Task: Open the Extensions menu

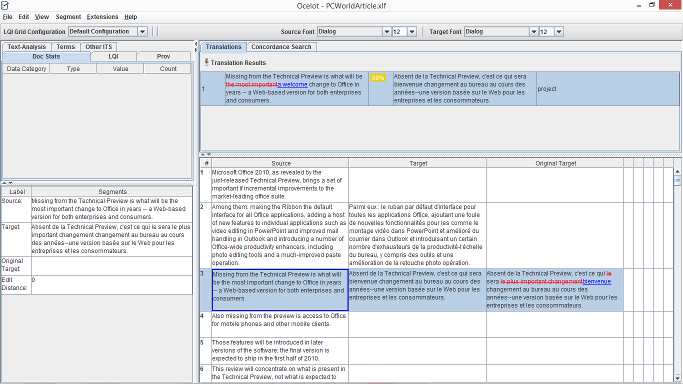Action: 102,17
